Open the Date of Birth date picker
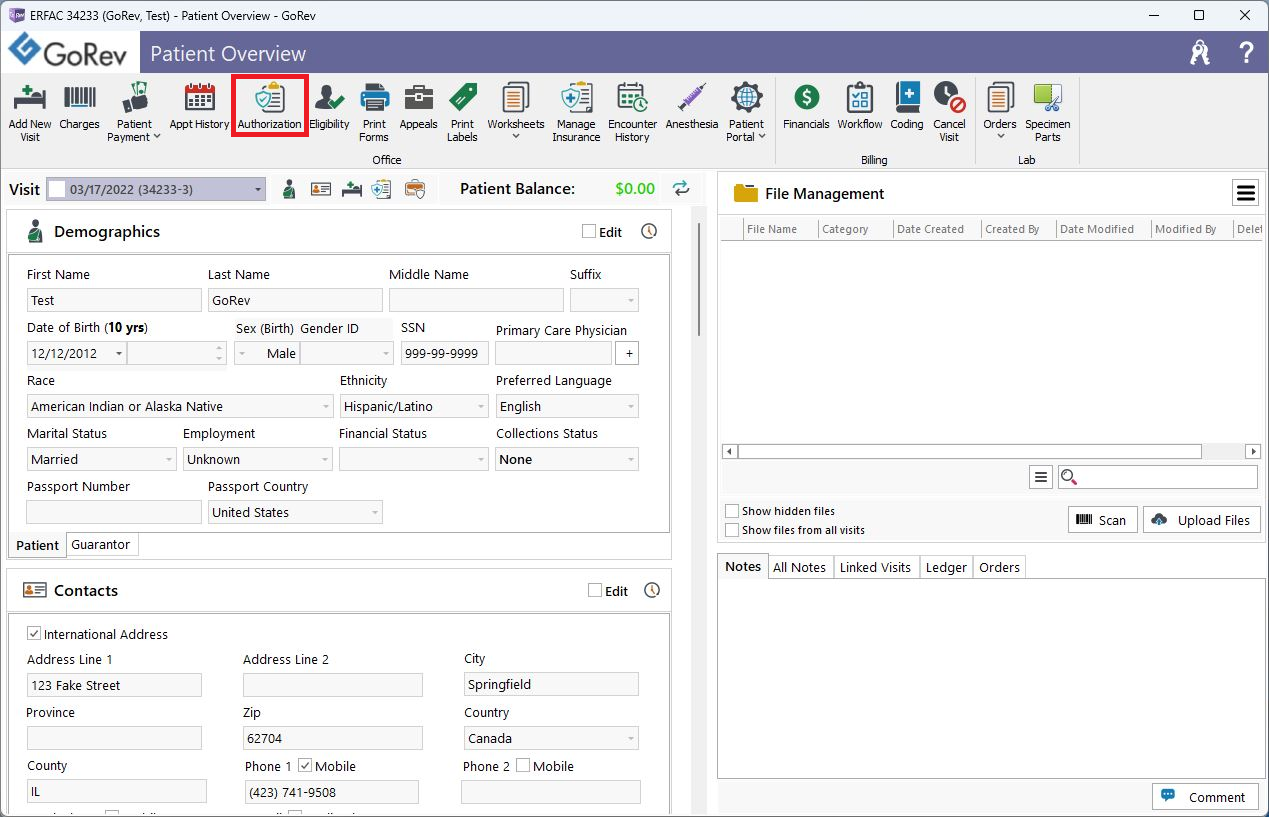 119,353
